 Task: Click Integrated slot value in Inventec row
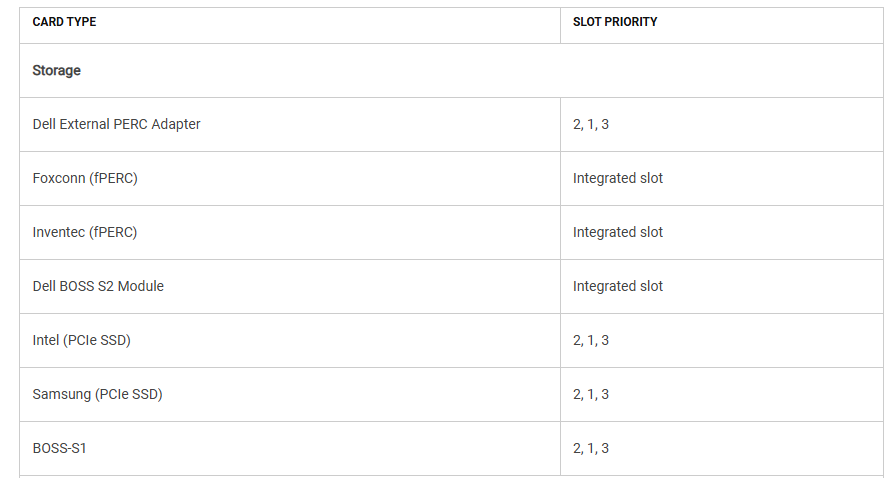click(617, 233)
